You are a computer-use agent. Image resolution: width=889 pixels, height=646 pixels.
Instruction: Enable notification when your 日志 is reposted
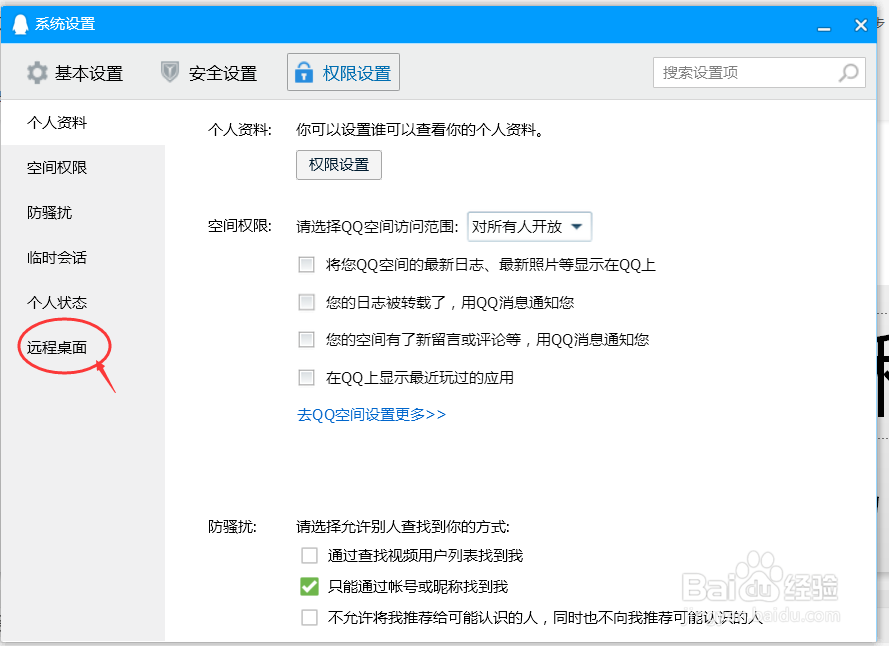coord(307,302)
